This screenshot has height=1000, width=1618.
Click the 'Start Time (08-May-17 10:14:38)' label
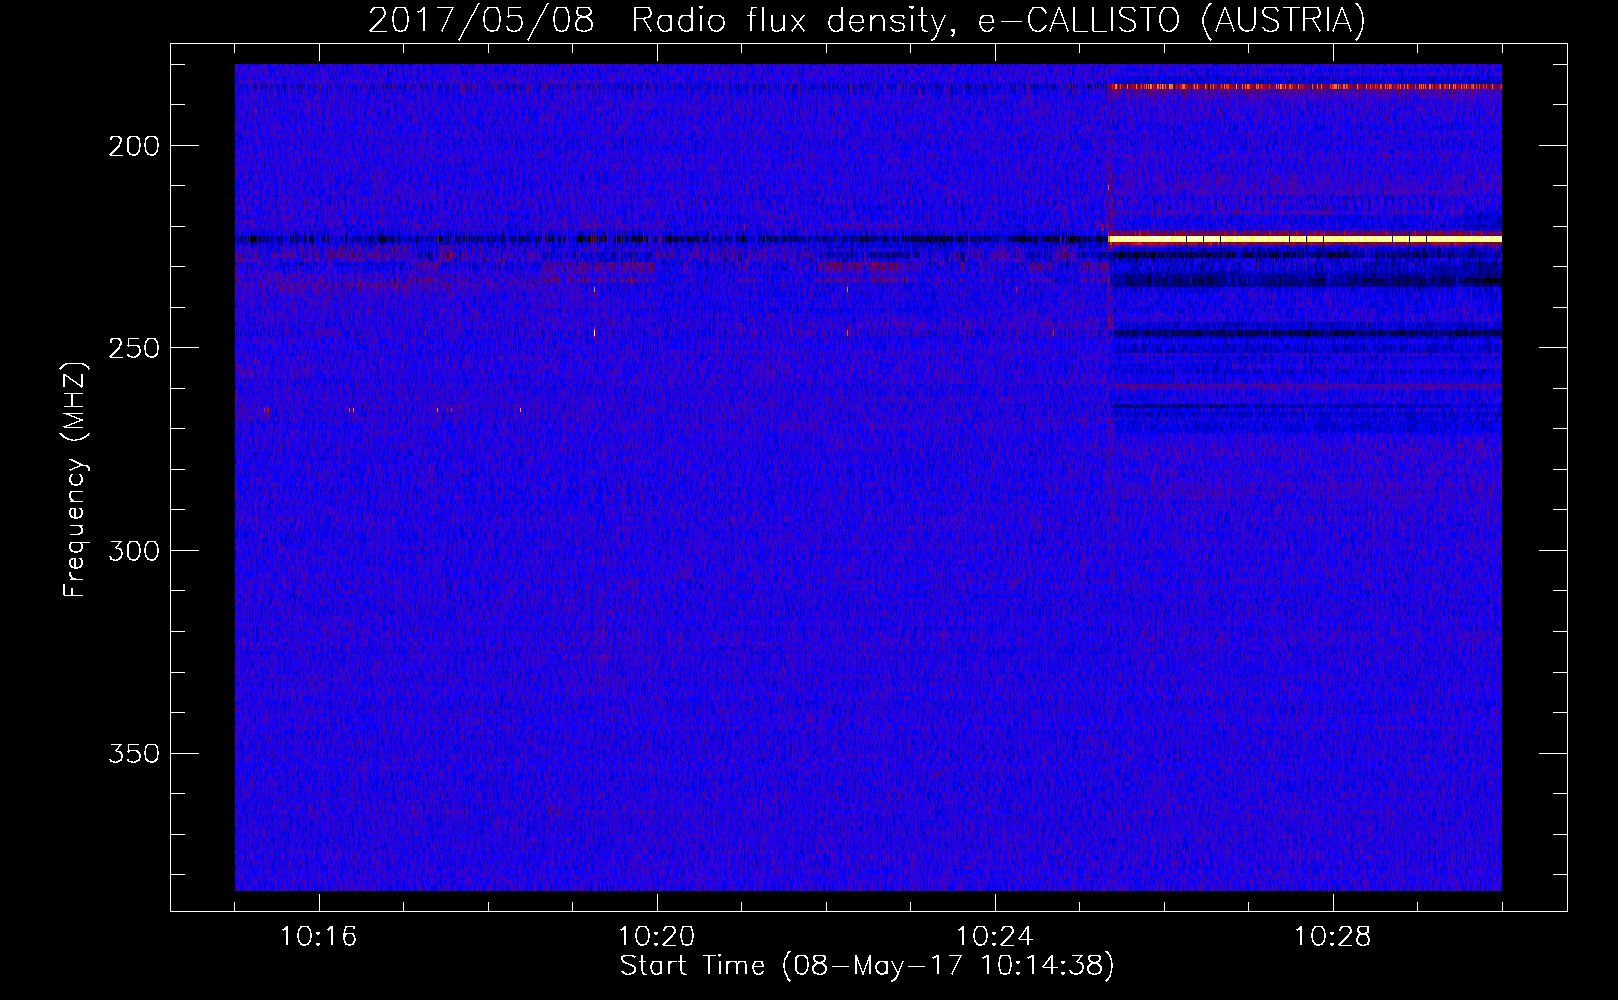point(866,966)
